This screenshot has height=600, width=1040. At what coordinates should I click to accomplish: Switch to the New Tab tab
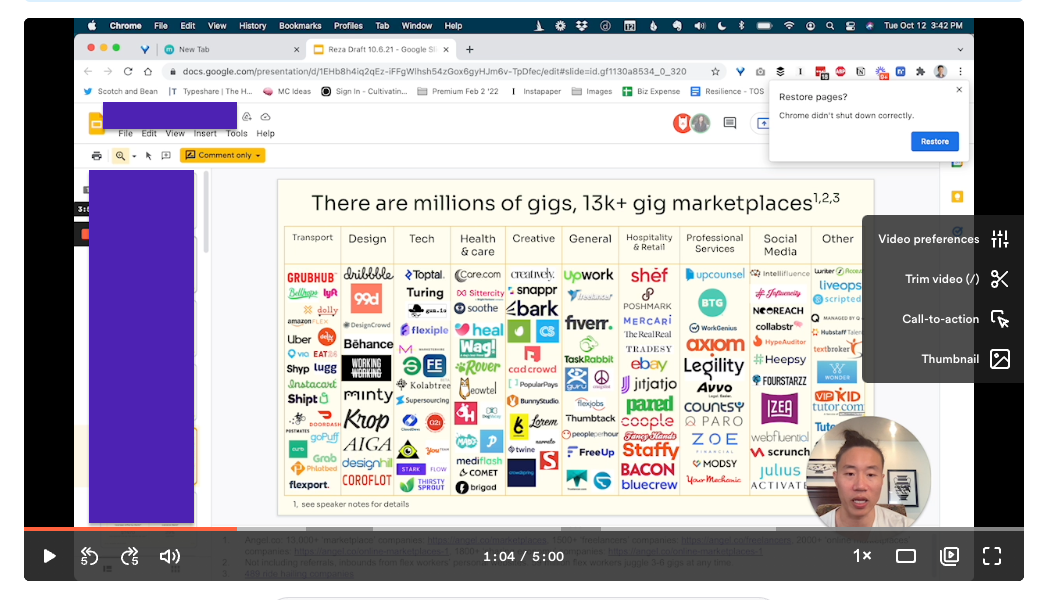pos(229,49)
